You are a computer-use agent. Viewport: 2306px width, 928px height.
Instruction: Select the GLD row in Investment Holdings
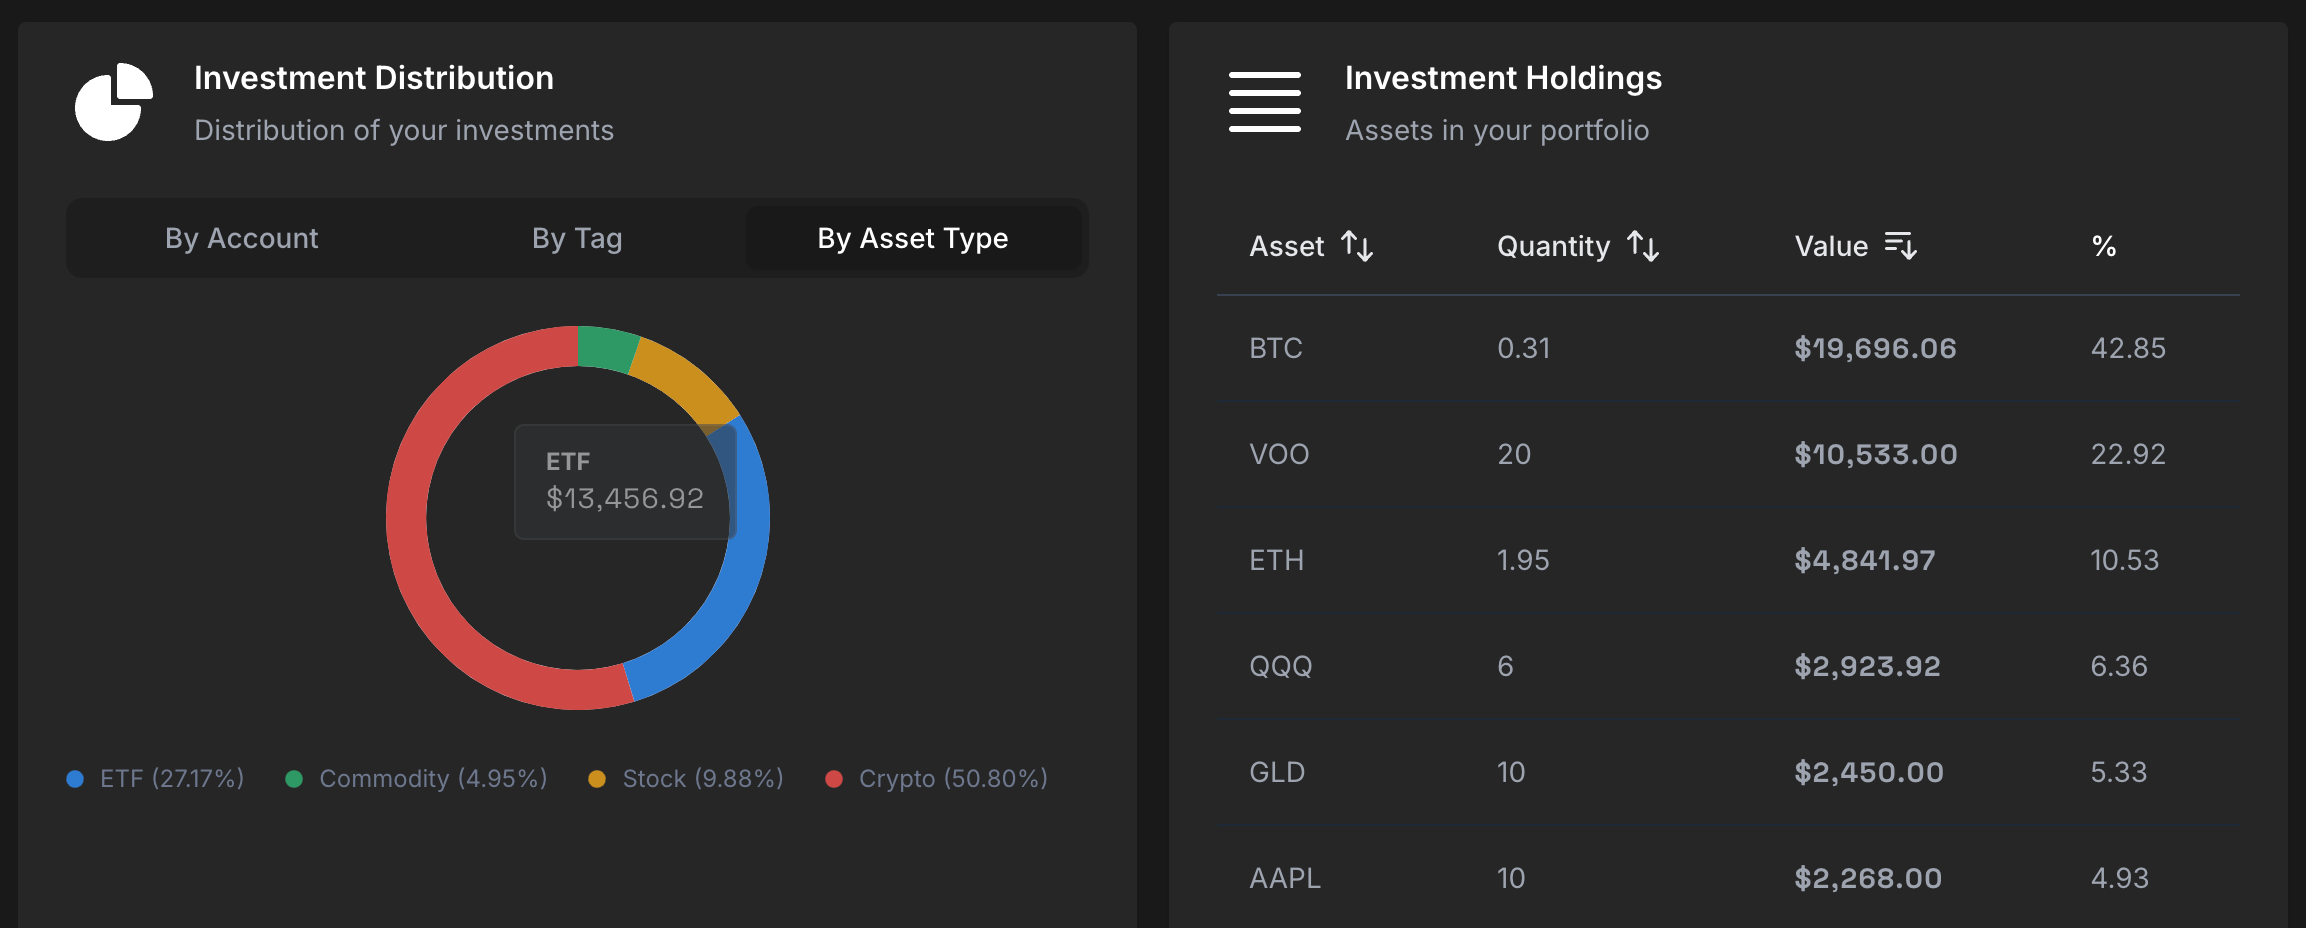1700,771
